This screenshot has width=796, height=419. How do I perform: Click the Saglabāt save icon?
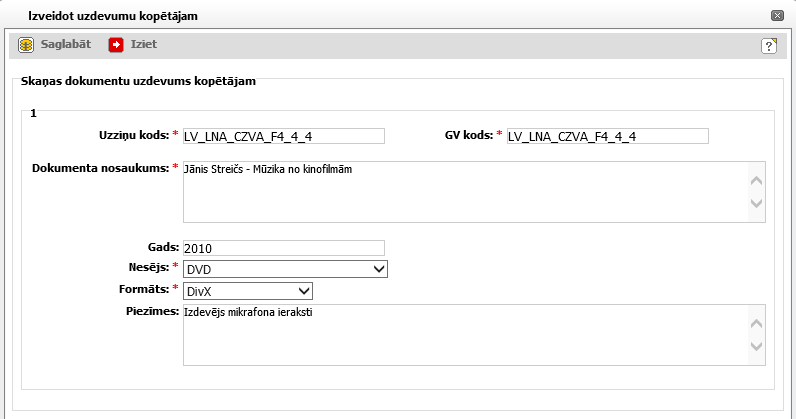coord(27,45)
